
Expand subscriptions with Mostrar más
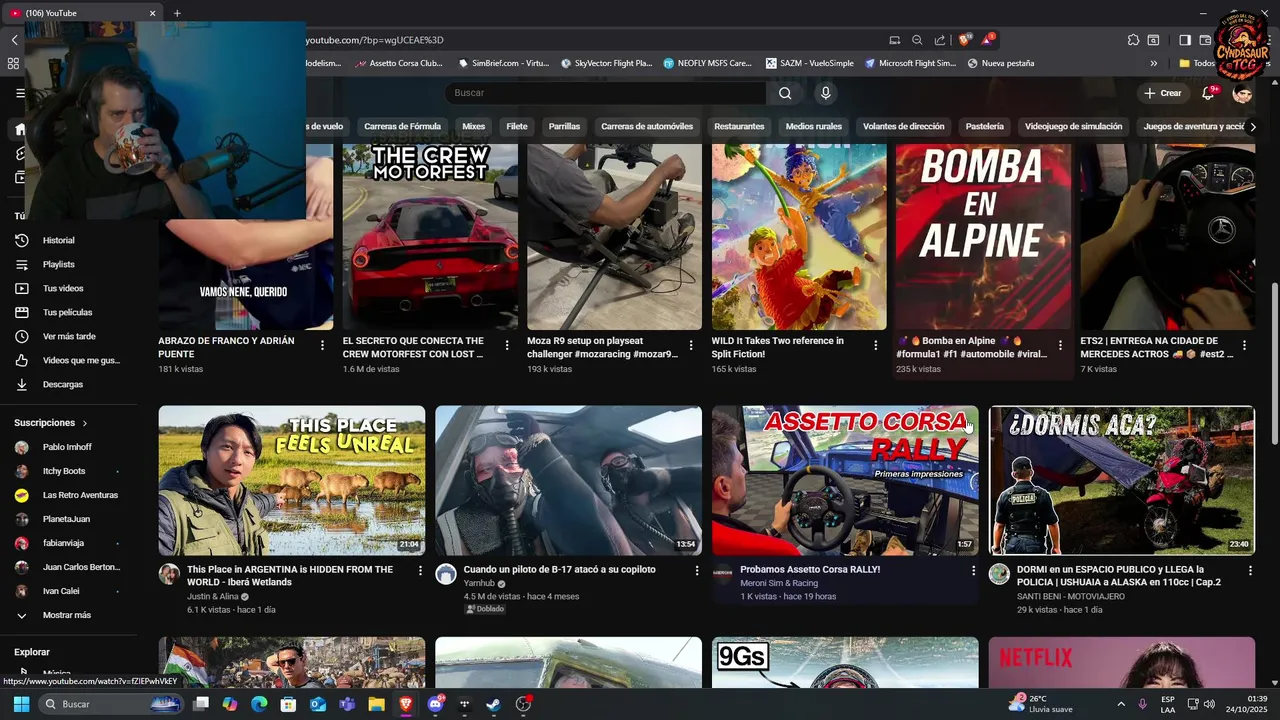click(x=68, y=615)
